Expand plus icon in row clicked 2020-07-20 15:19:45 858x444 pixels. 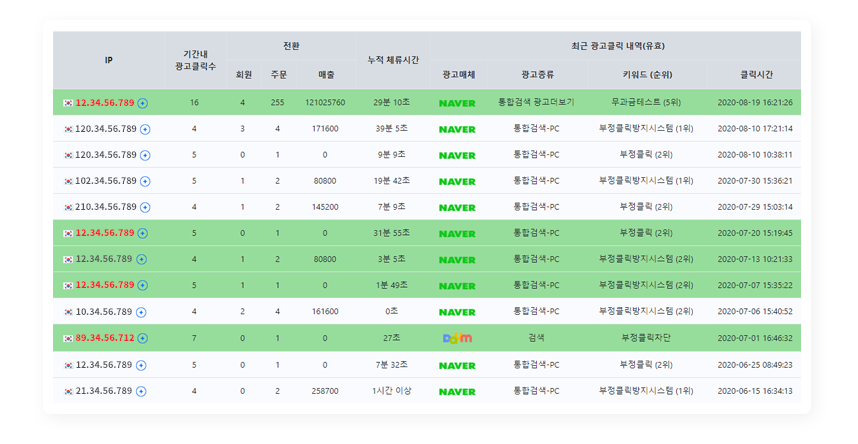[x=142, y=233]
